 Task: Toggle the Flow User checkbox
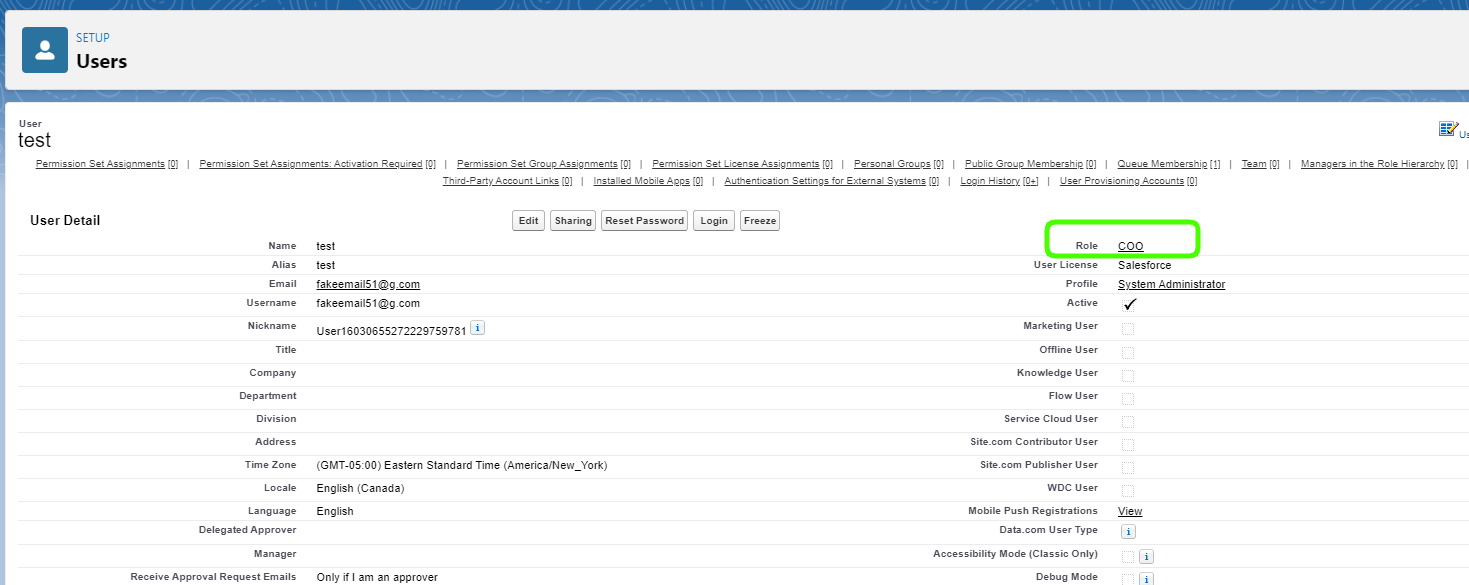tap(1128, 398)
